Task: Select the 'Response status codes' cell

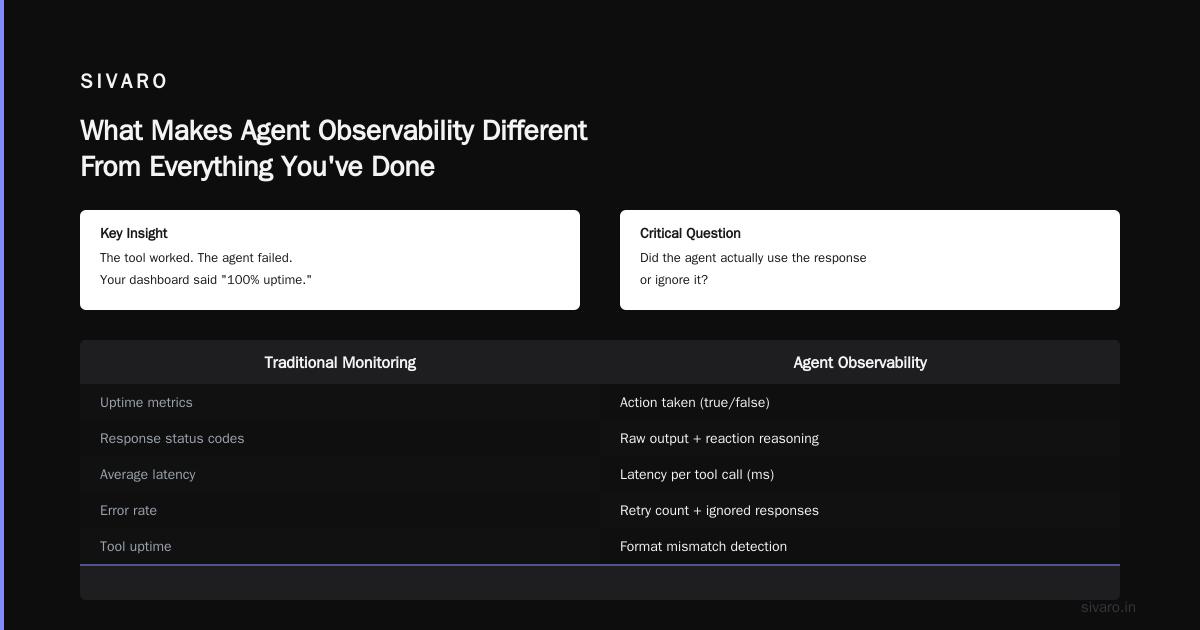Action: tap(340, 438)
